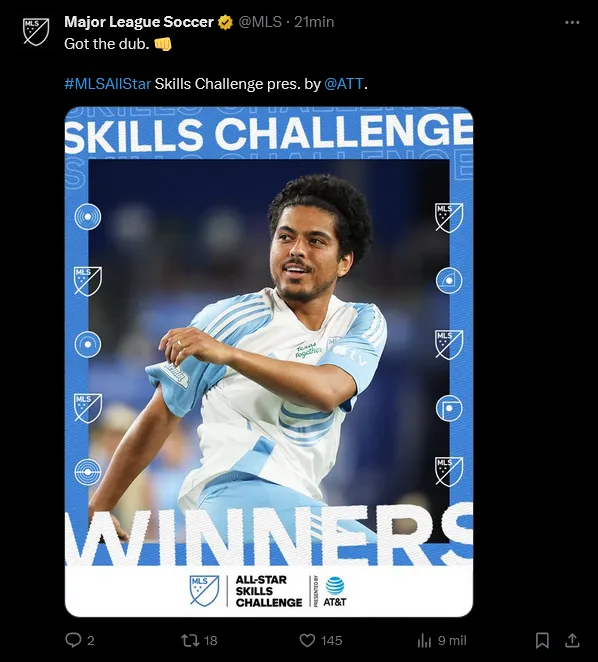Screen dimensions: 598x662
Task: Open Major League Soccer display name
Action: (139, 22)
